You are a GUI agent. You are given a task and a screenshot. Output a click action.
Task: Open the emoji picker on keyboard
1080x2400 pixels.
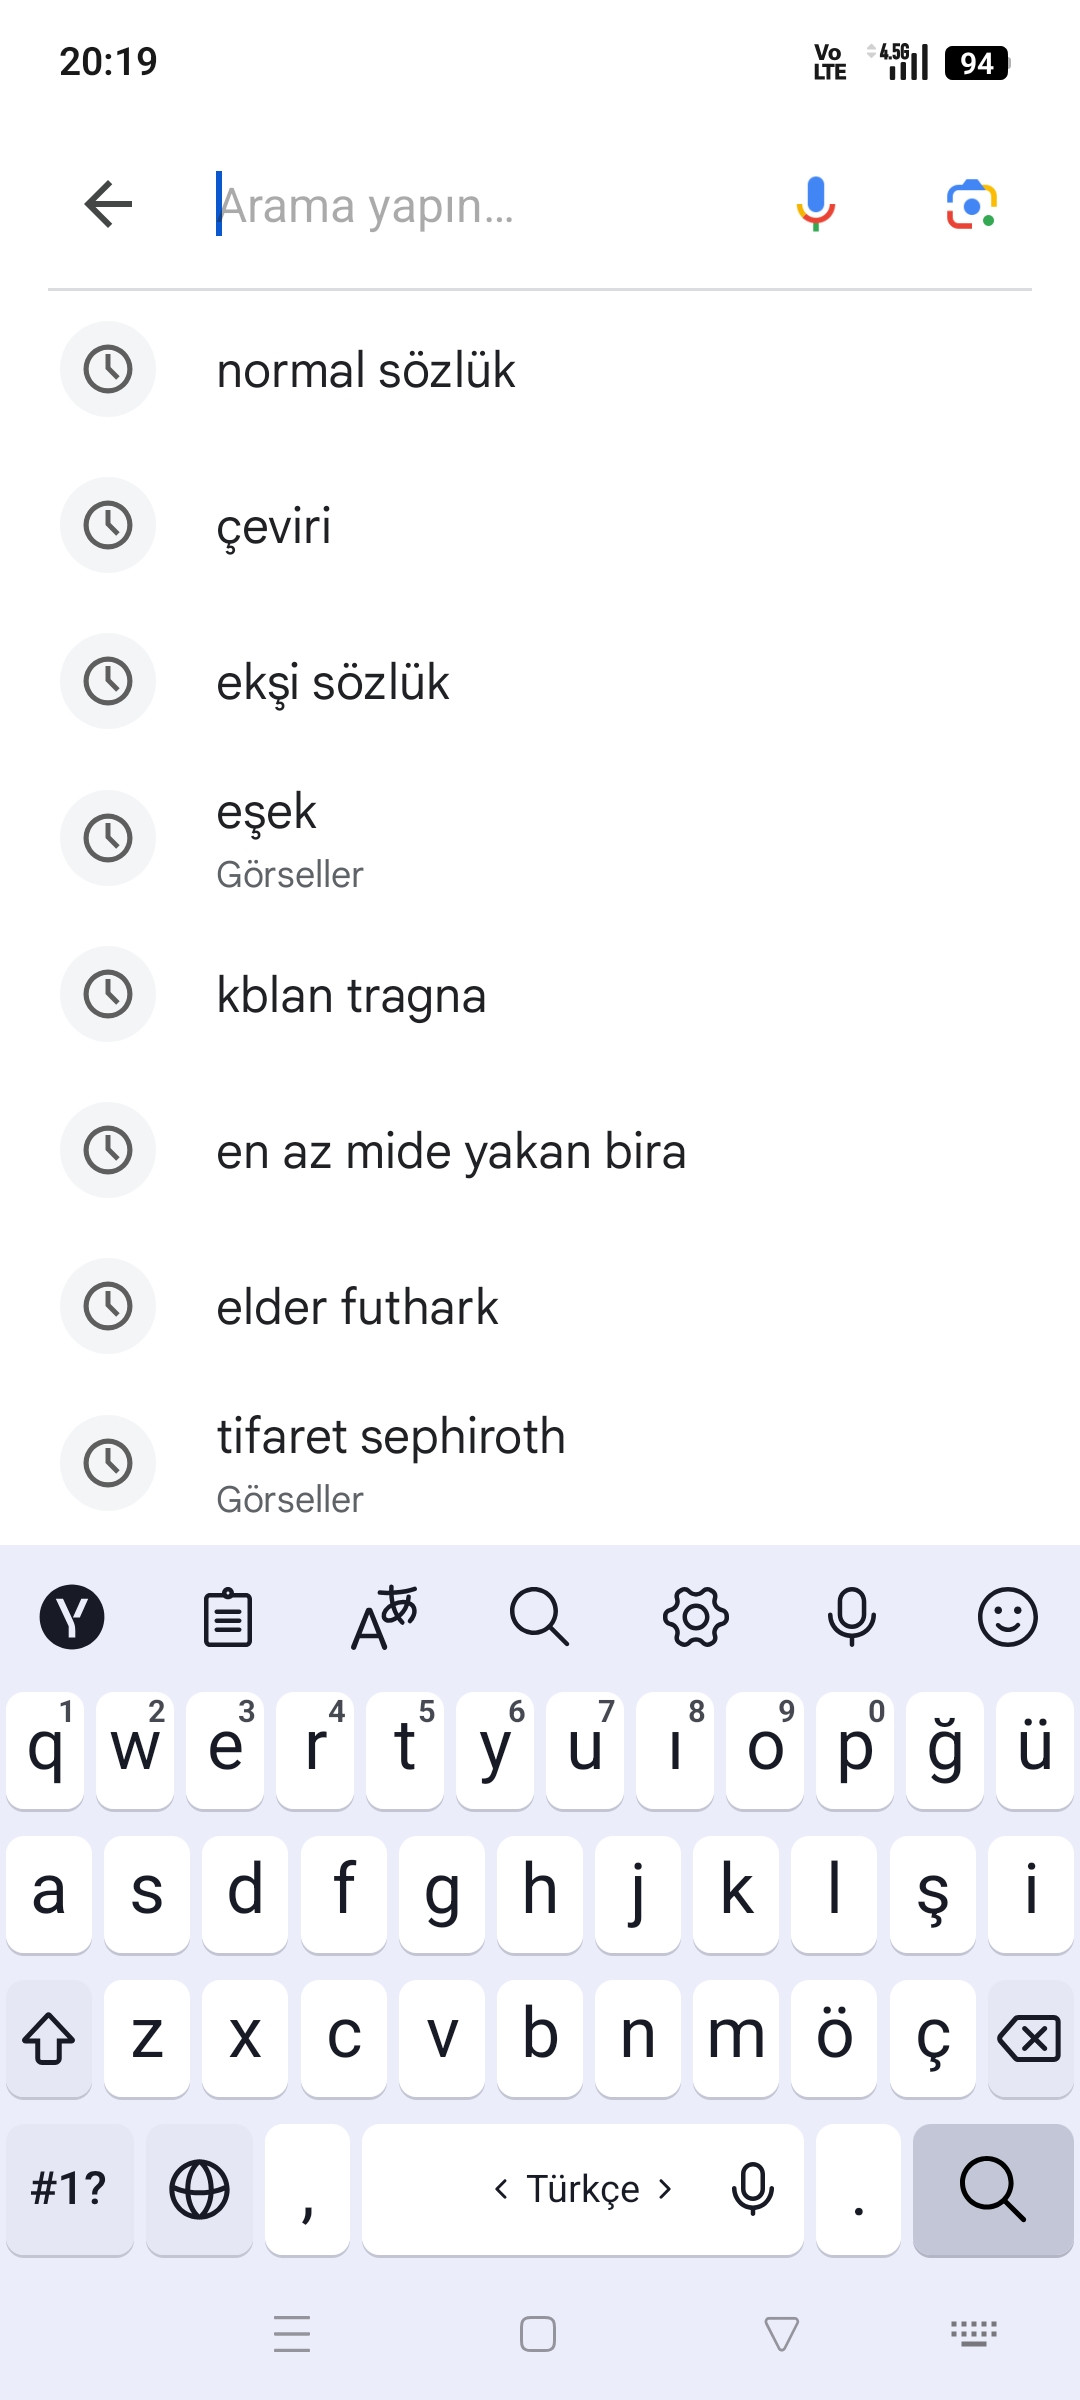tap(1007, 1617)
